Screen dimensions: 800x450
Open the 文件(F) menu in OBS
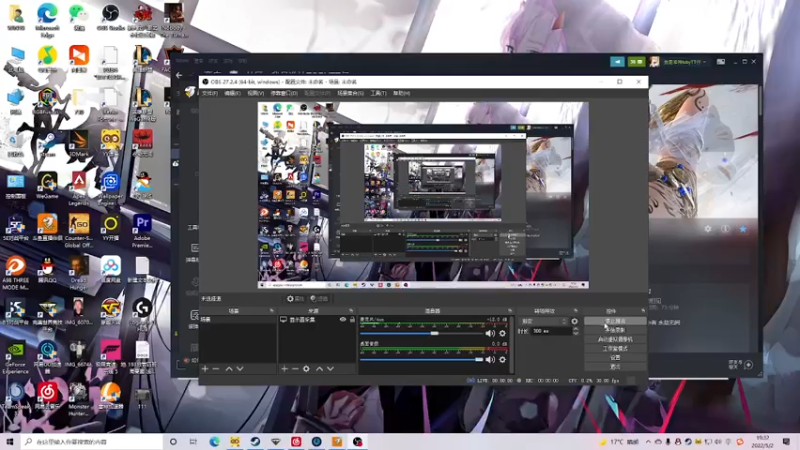(x=209, y=93)
